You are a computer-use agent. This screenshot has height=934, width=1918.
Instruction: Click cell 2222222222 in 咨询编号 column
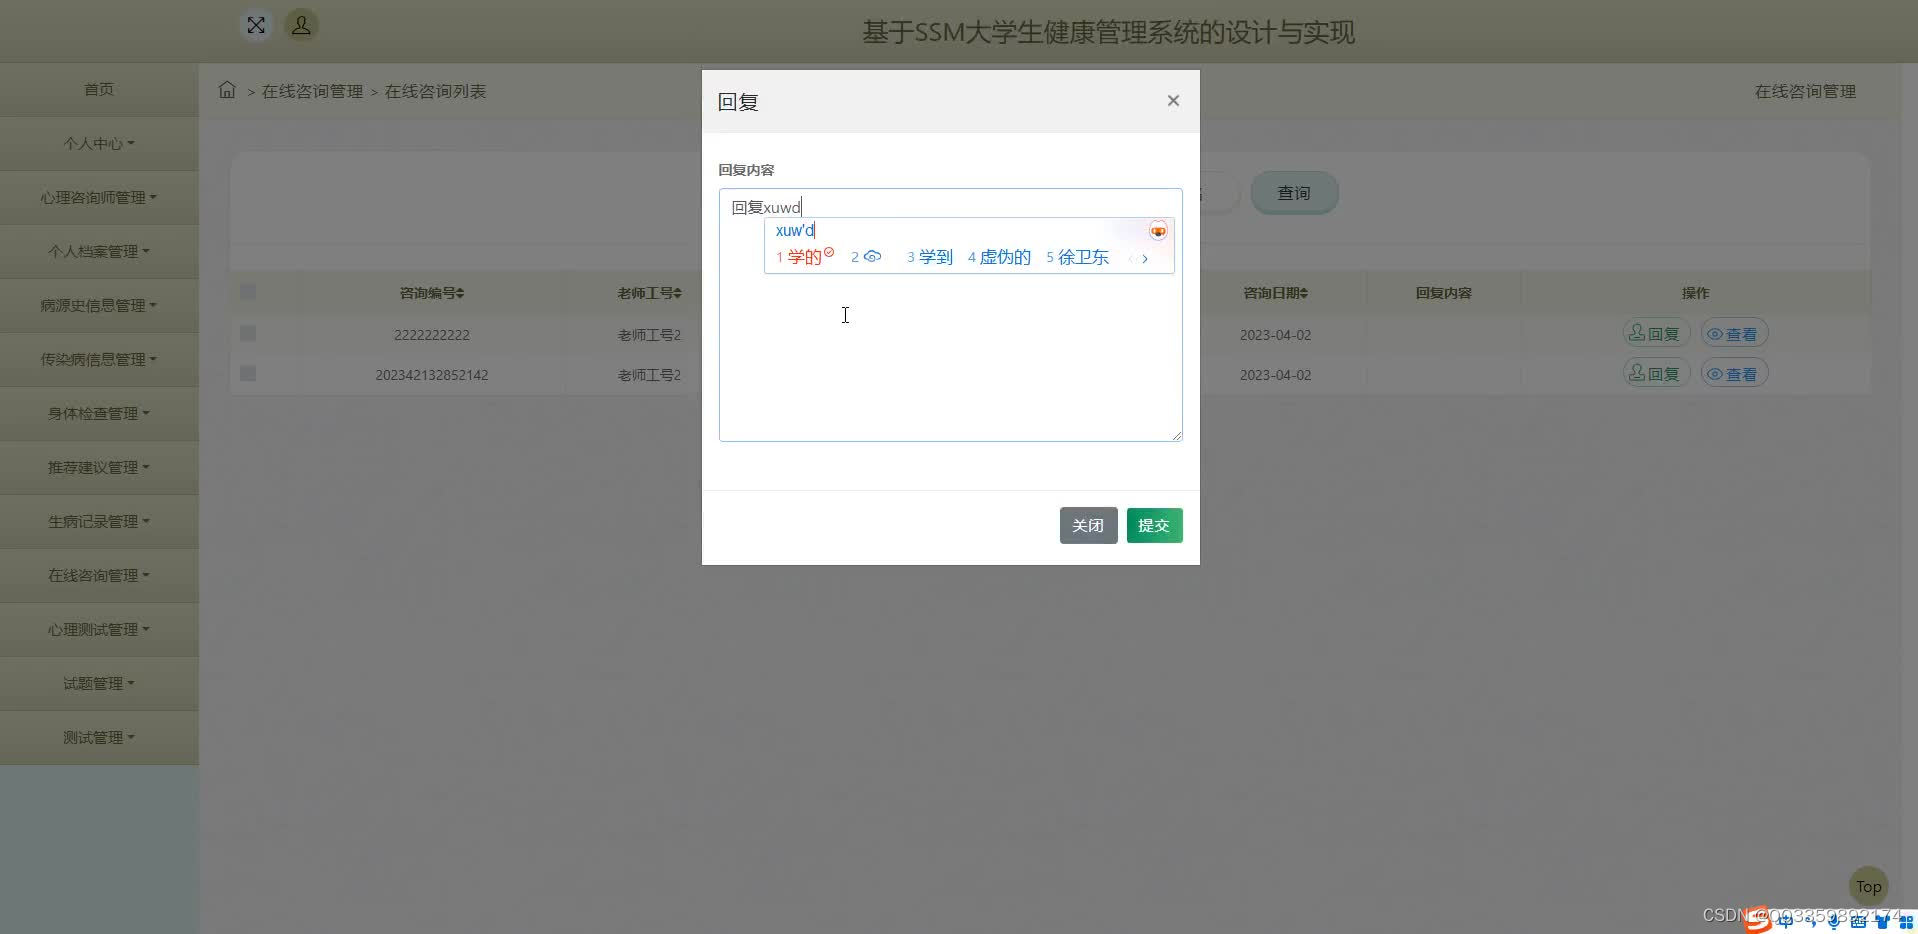click(432, 335)
